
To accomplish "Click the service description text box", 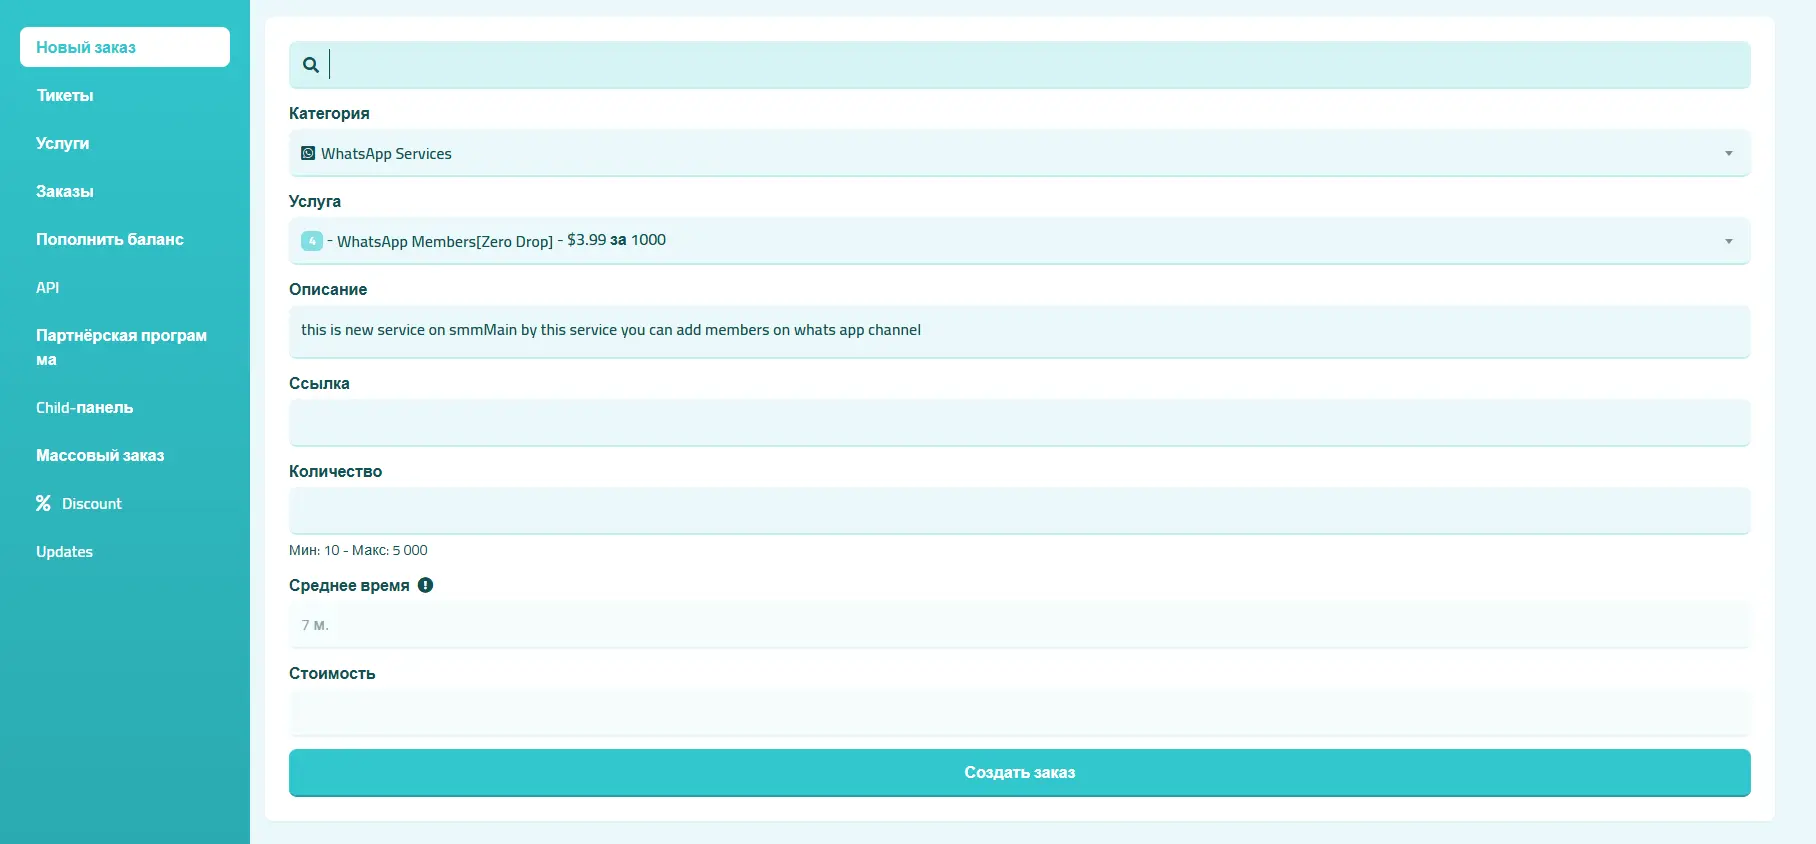I will tap(1020, 331).
